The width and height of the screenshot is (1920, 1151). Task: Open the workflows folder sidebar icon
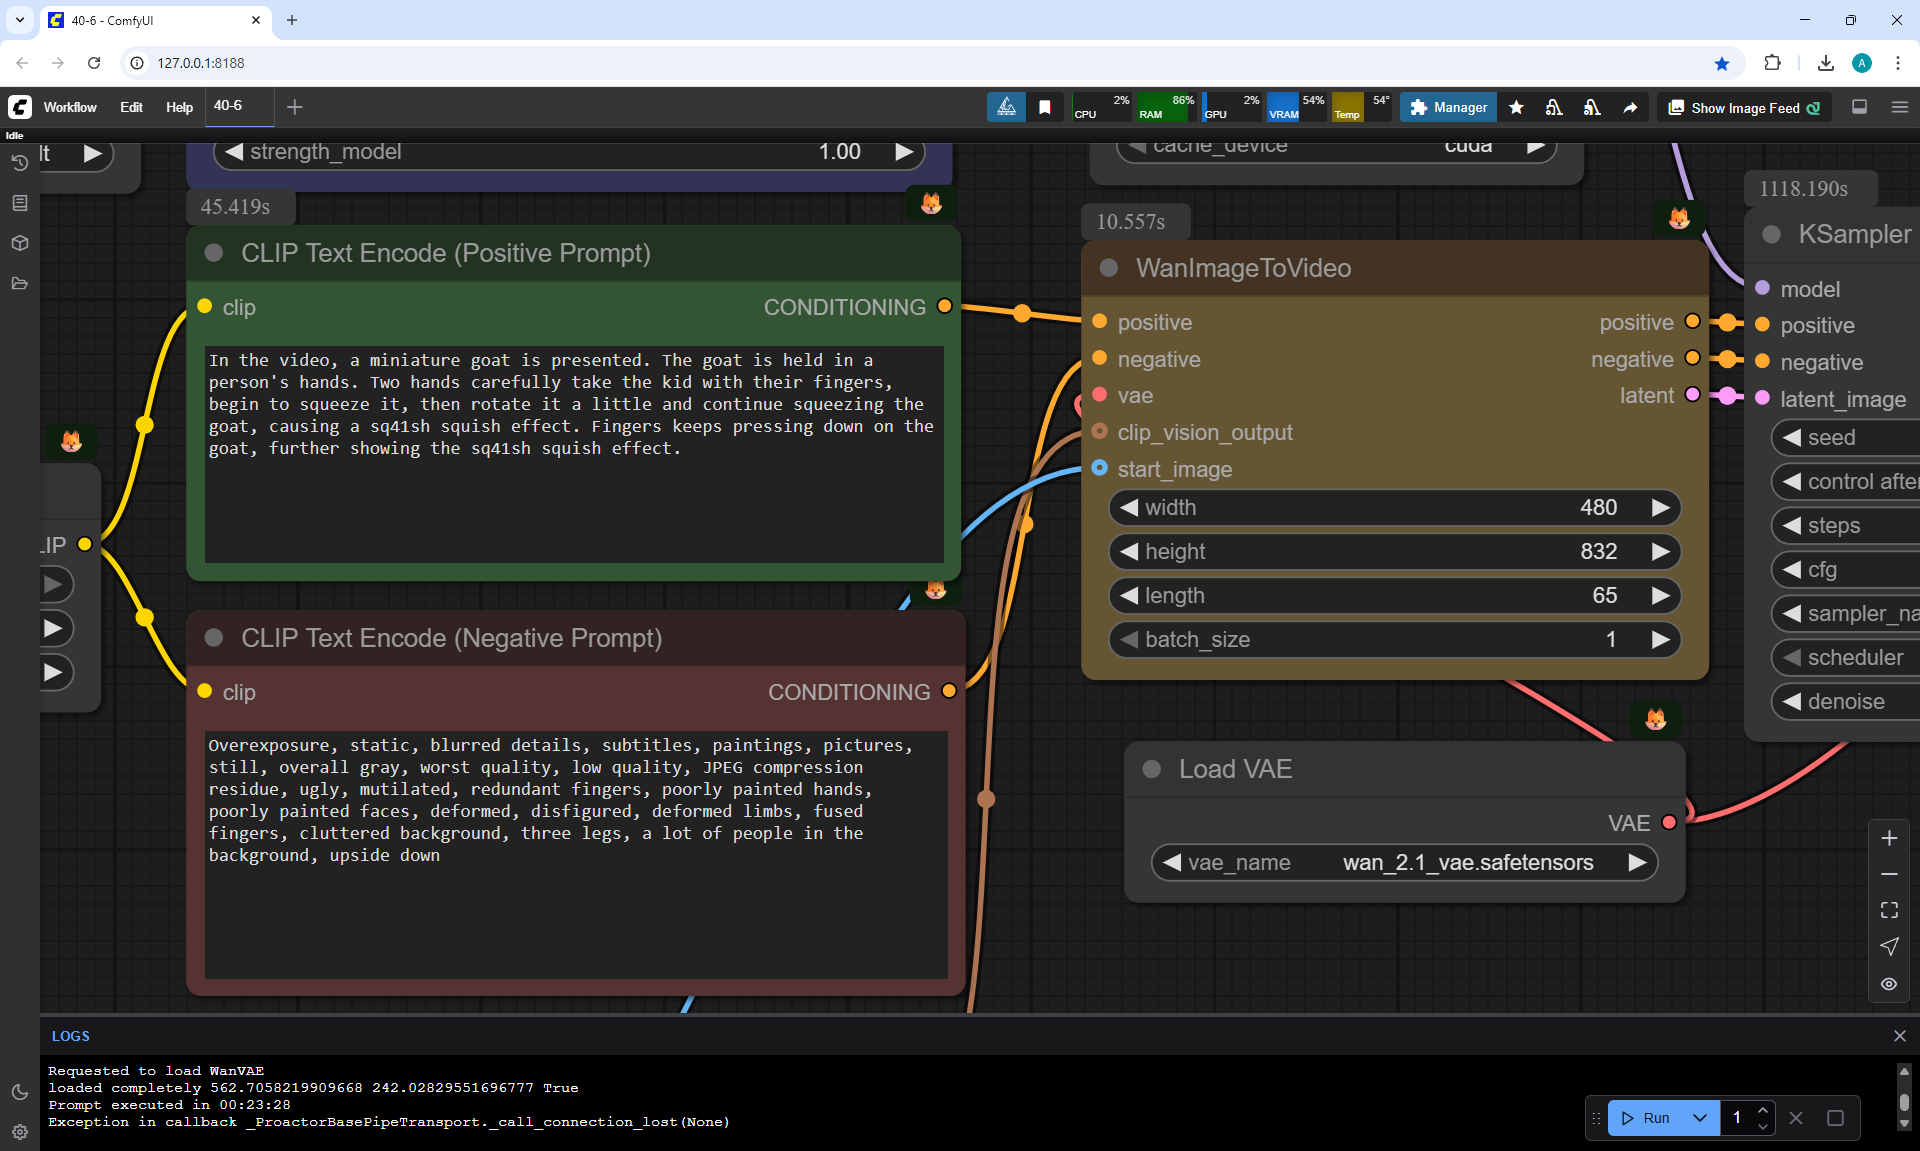(x=19, y=283)
